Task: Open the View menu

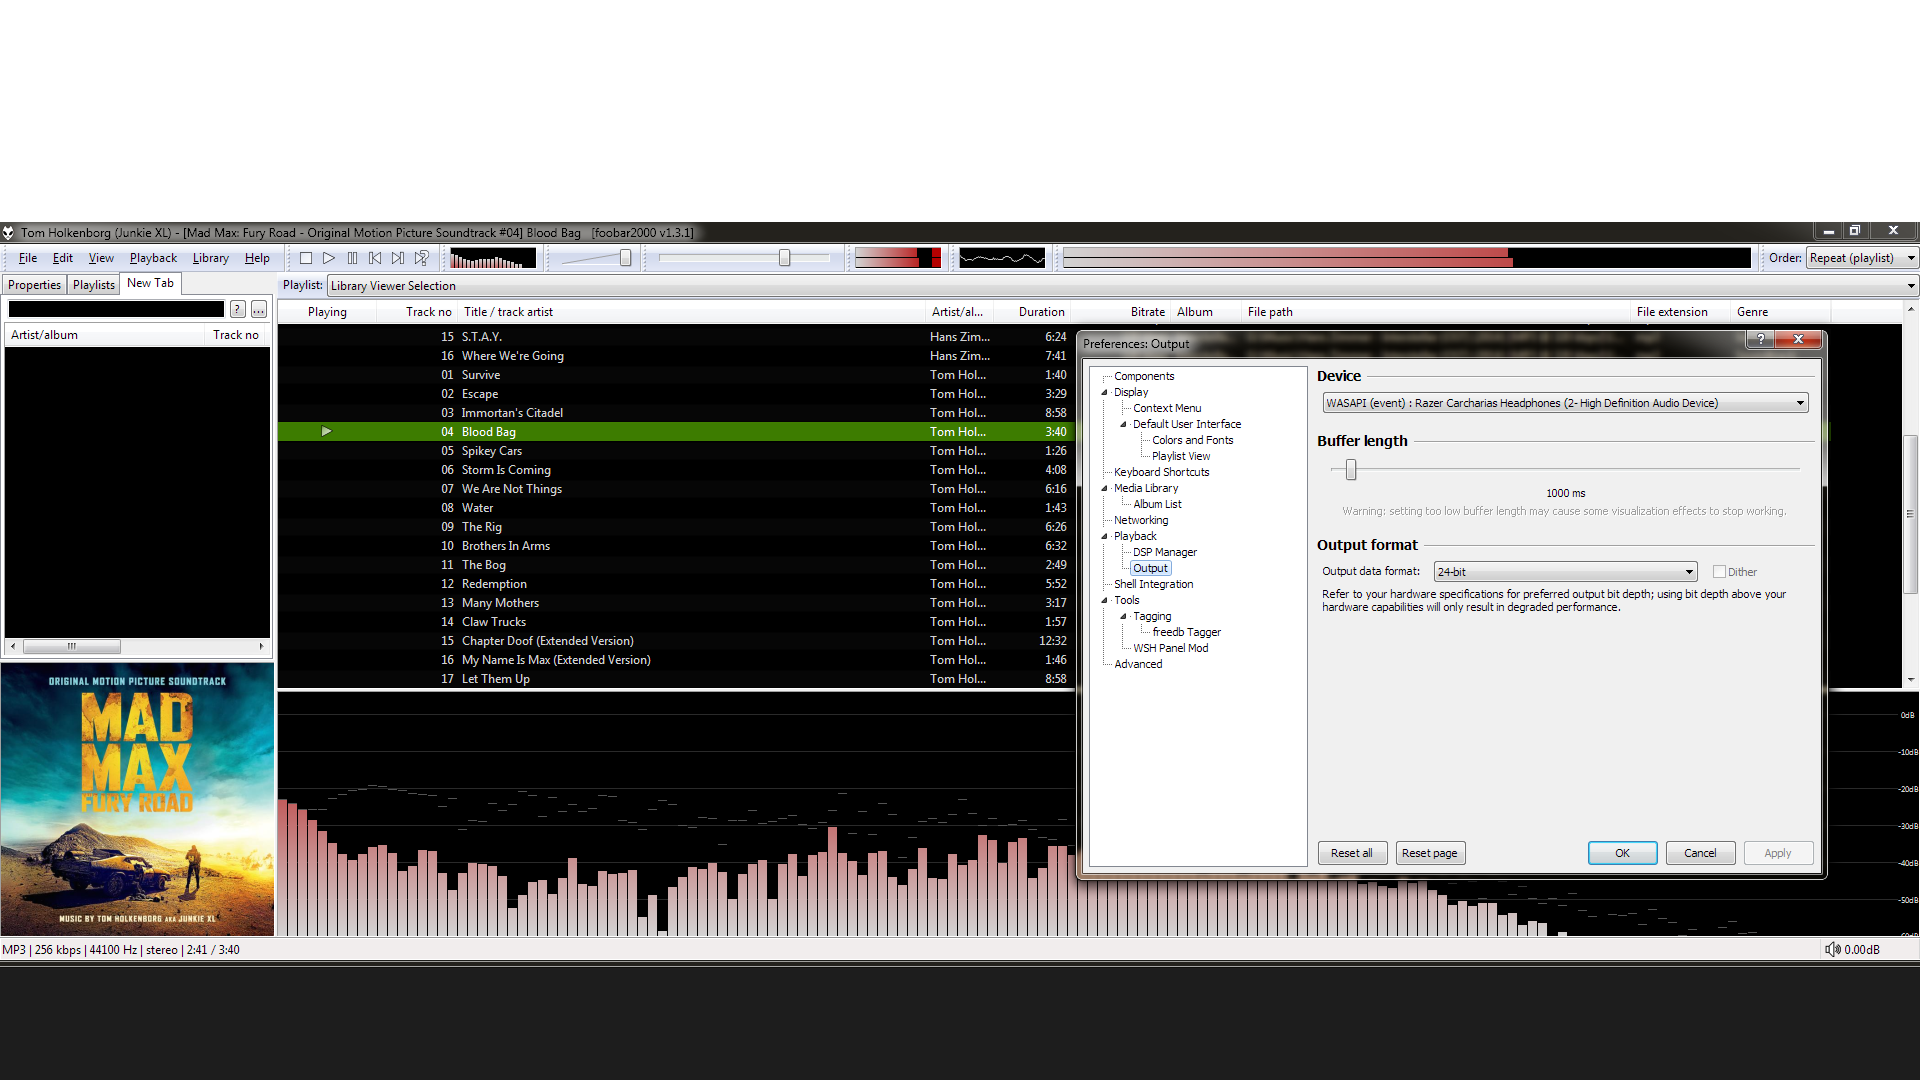Action: click(101, 258)
